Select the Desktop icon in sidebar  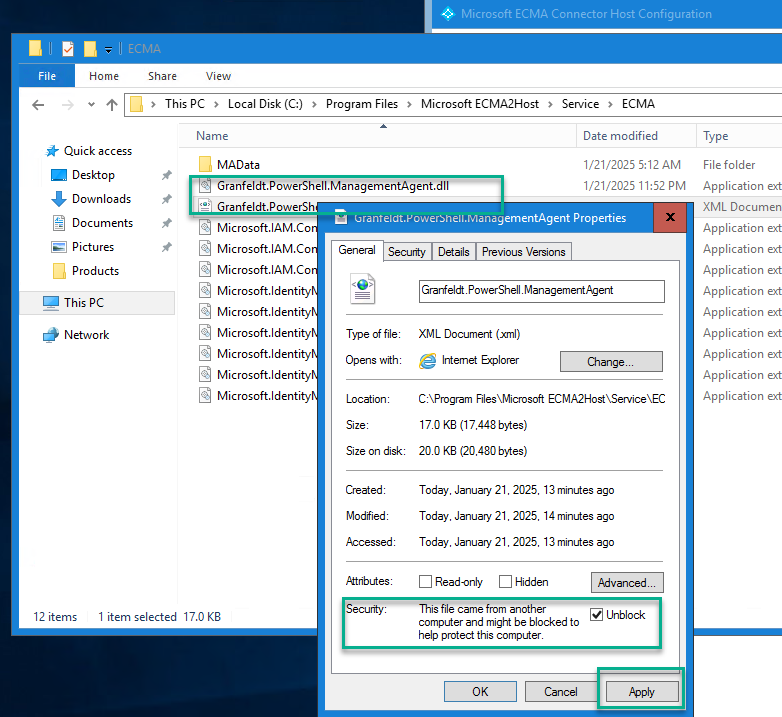pos(59,175)
